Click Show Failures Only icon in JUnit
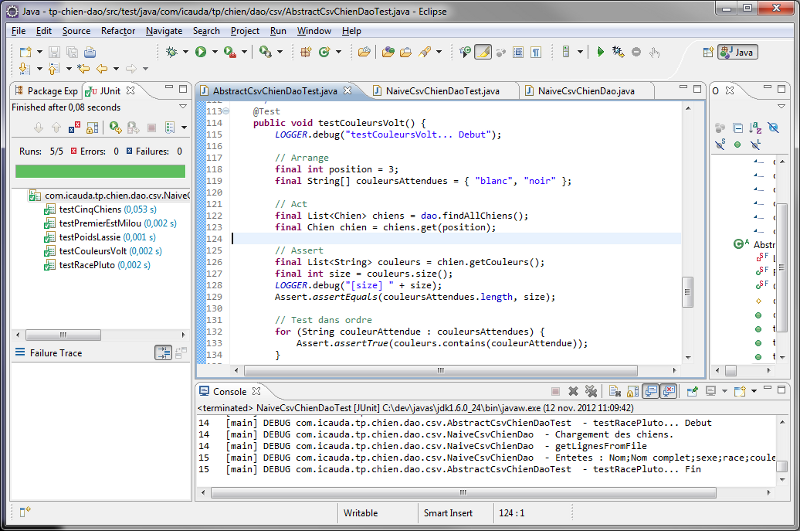Screen dimensions: 800x531 pyautogui.click(x=75, y=127)
